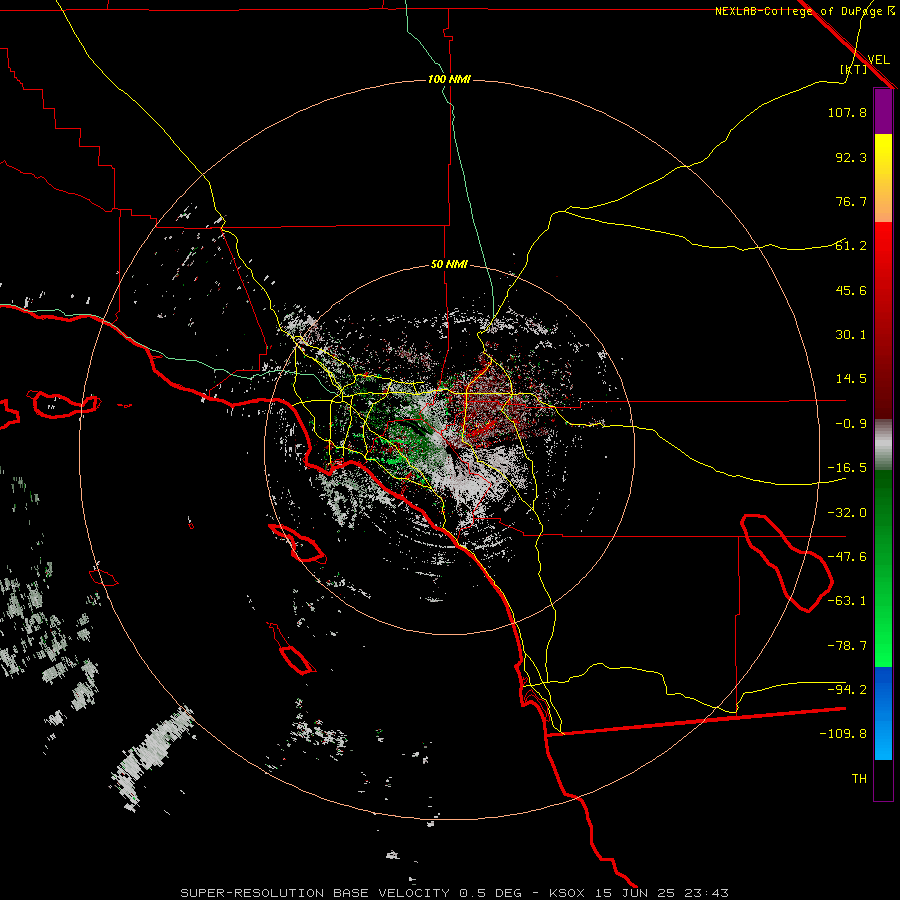Click the 107.8 velocity scale value
The image size is (900, 900).
[847, 112]
